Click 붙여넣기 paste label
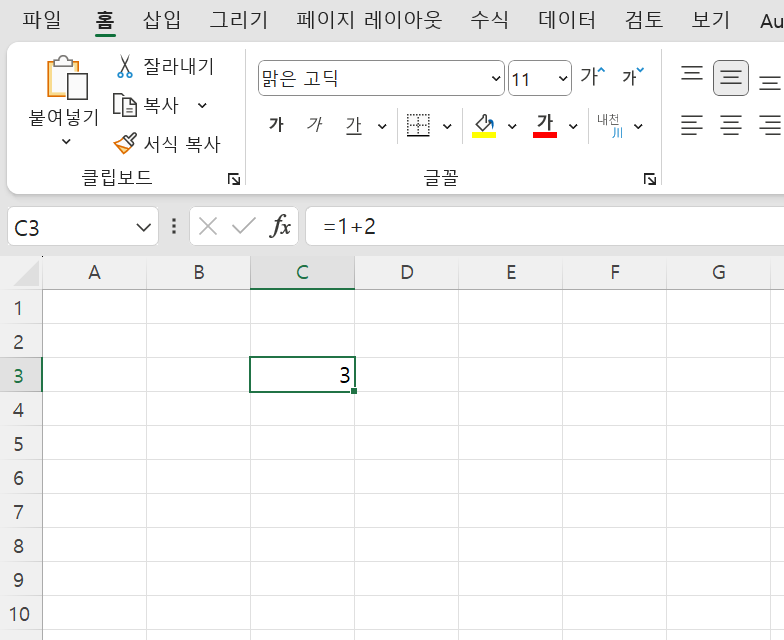This screenshot has width=784, height=640. [64, 118]
